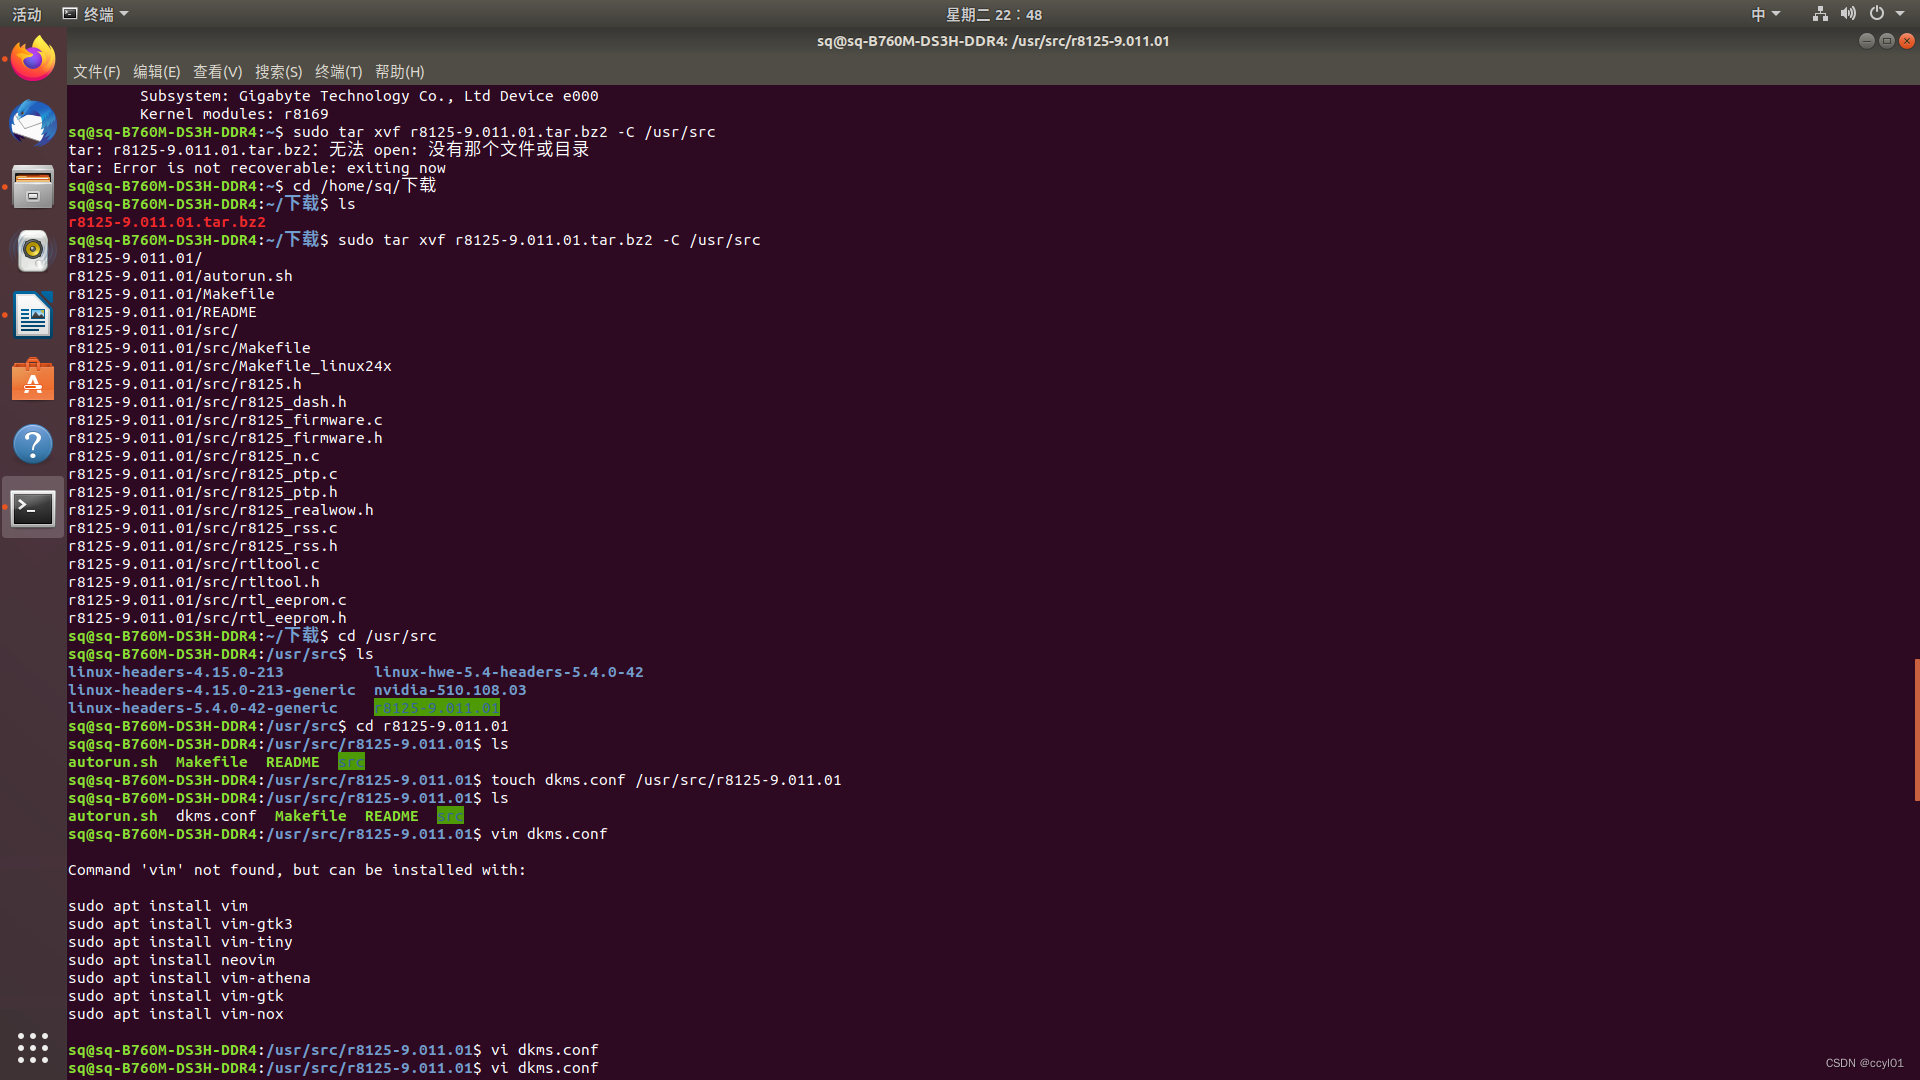Launch Thunderbird mail from dock

(33, 123)
